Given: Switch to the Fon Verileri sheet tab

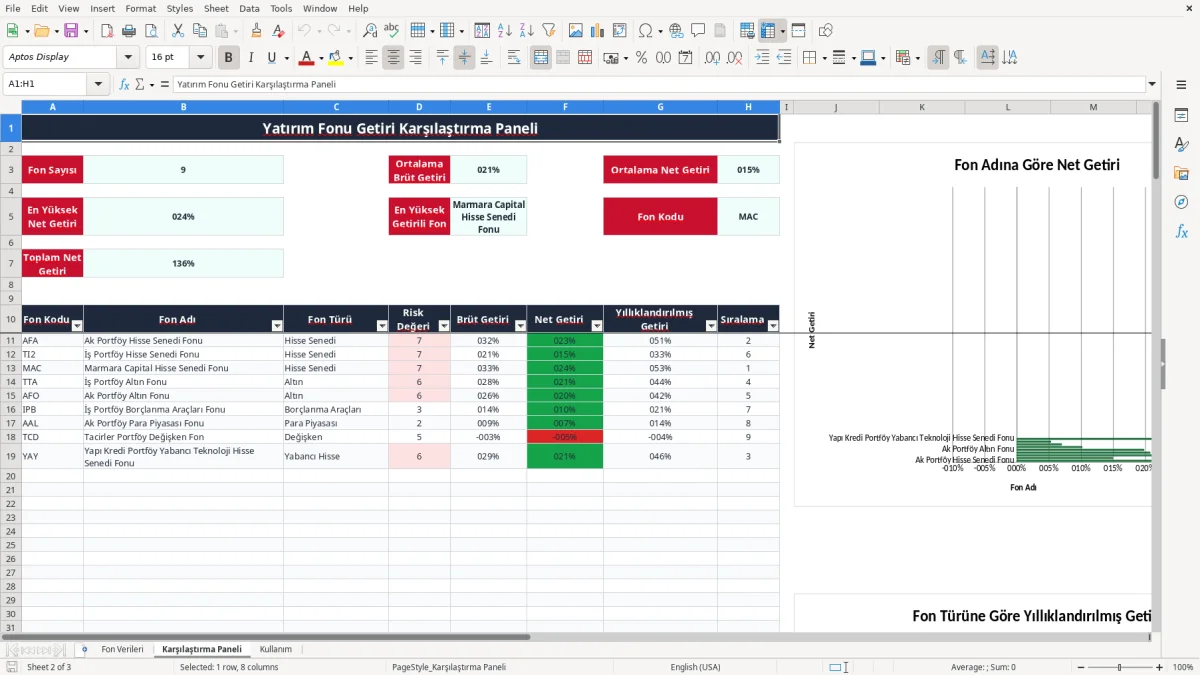Looking at the screenshot, I should click(122, 649).
